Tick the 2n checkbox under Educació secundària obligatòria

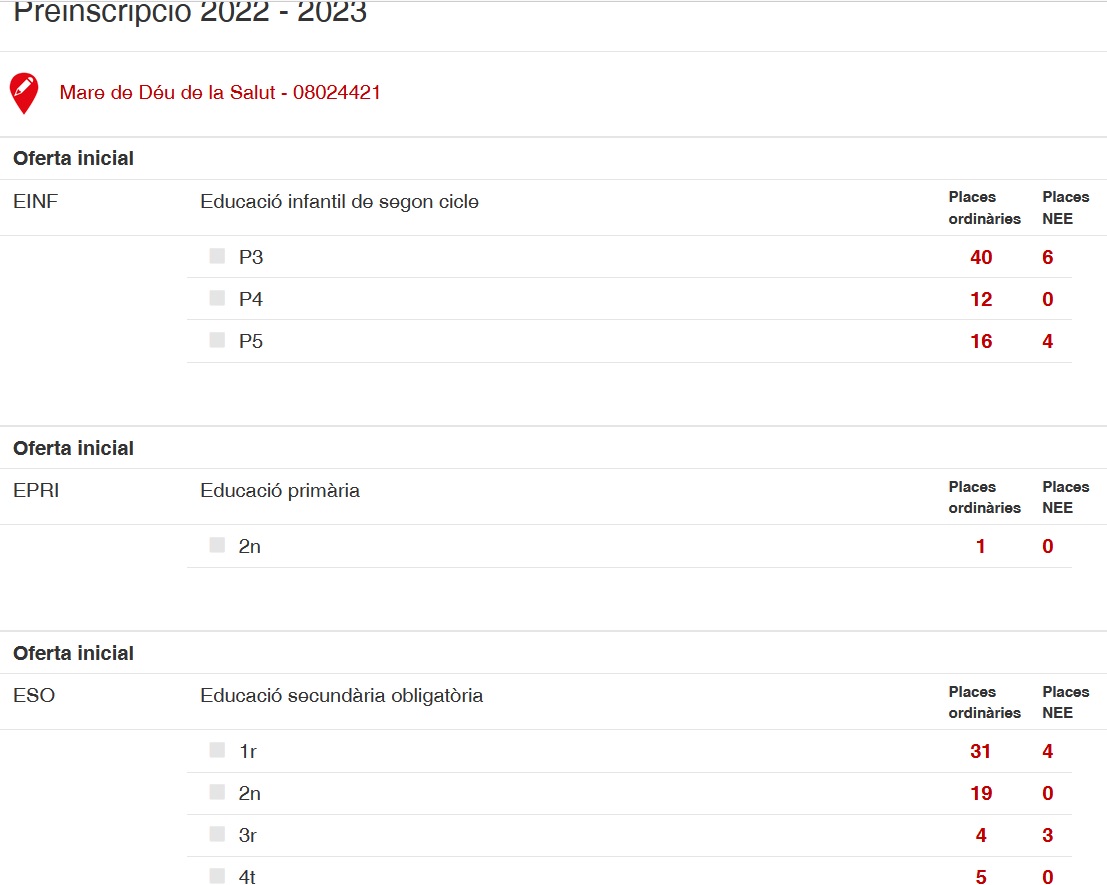coord(217,792)
